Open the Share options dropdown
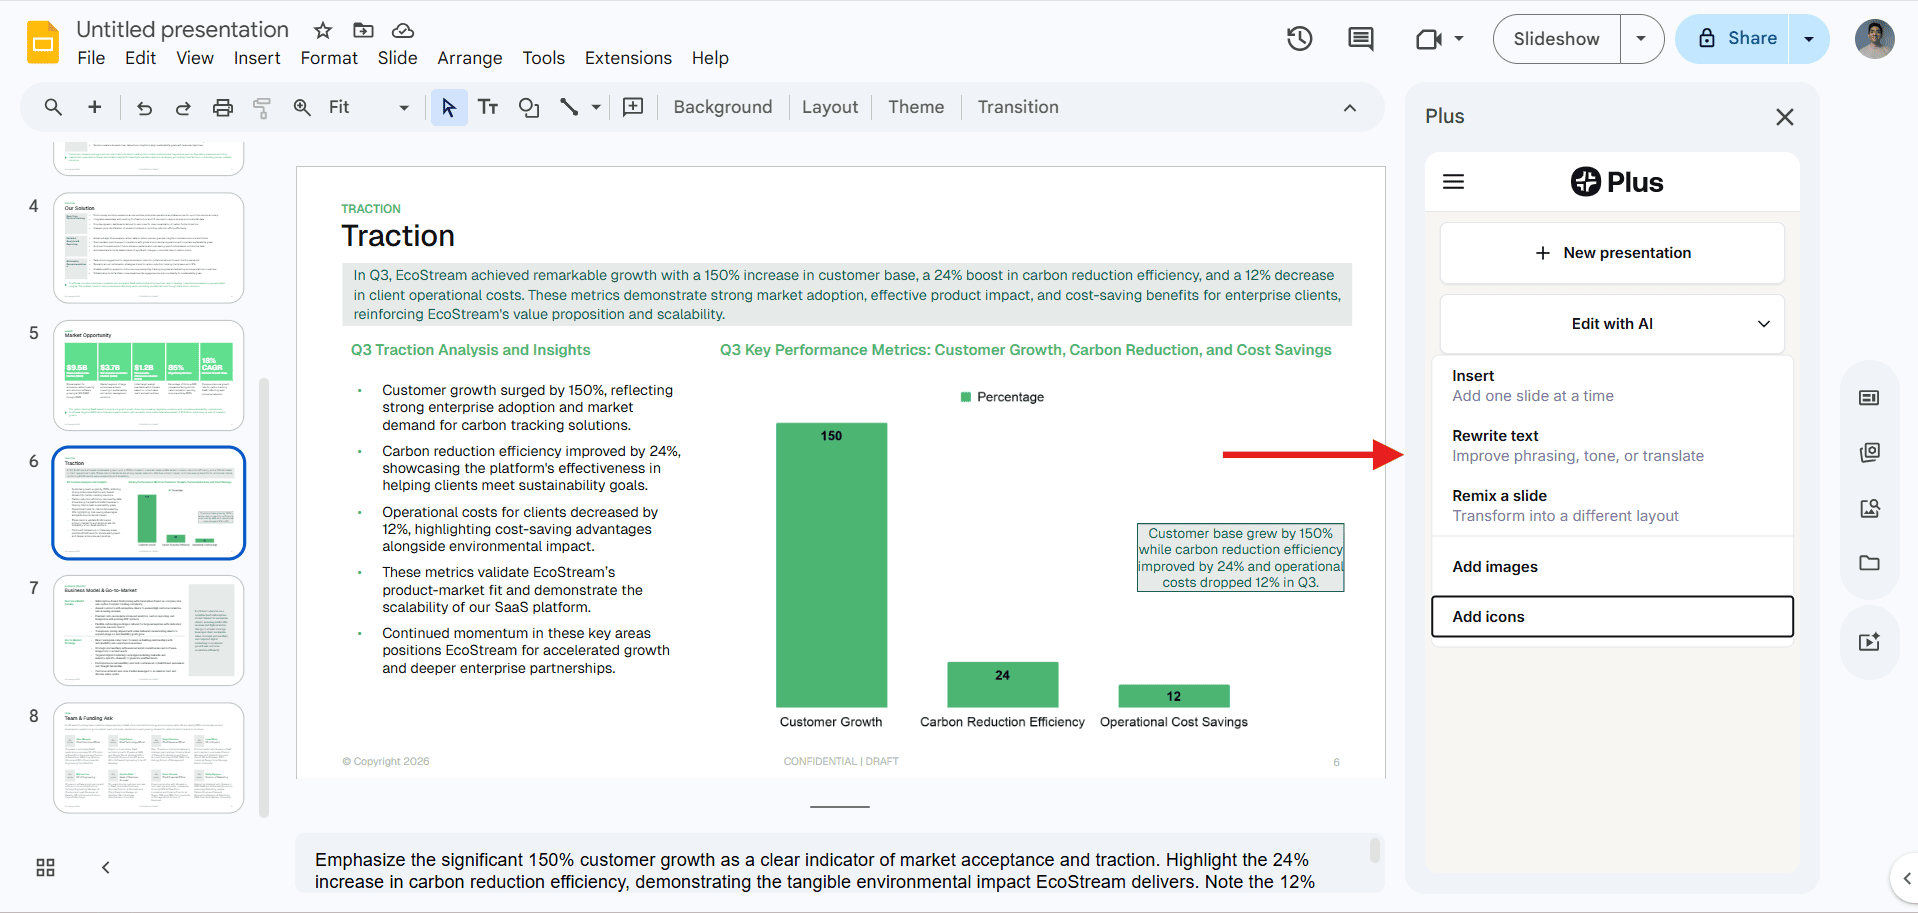The image size is (1918, 913). [1809, 39]
